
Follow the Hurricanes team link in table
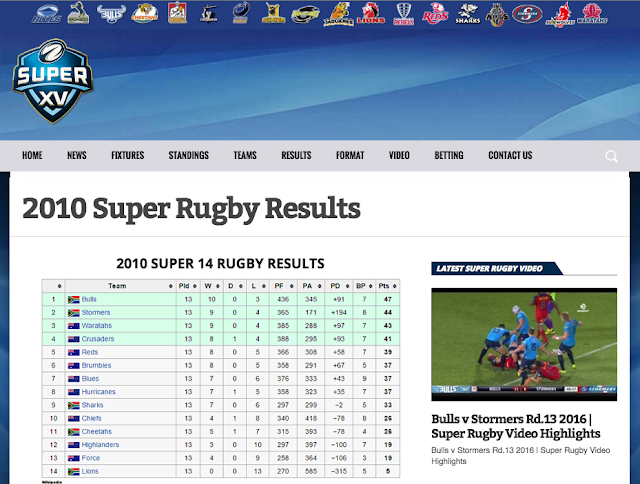(99, 392)
